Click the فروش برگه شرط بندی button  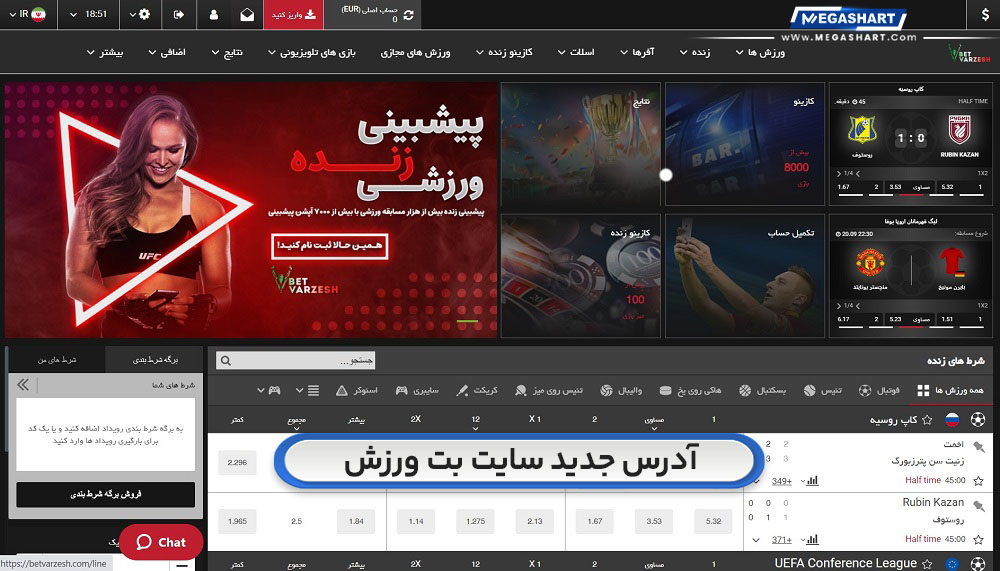click(x=105, y=494)
